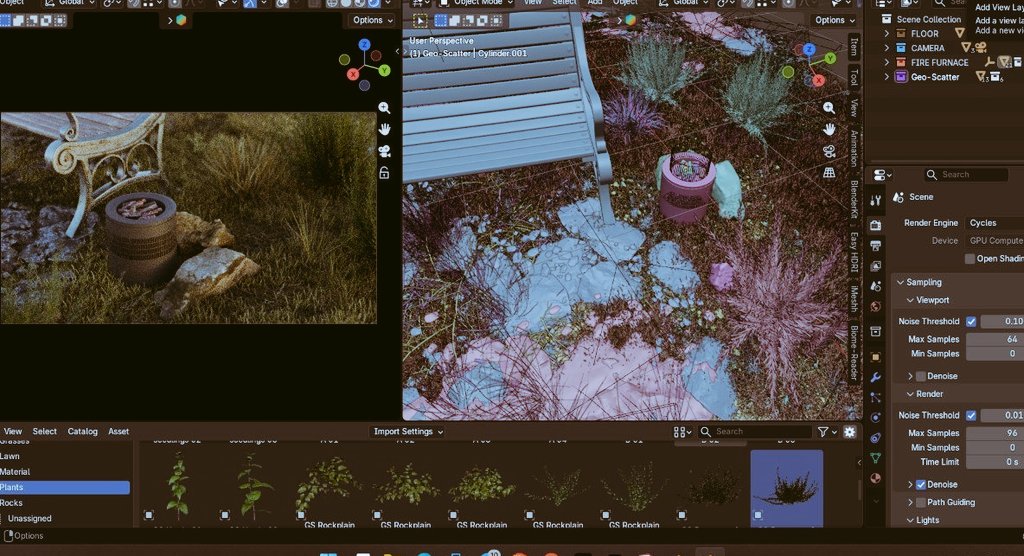The height and width of the screenshot is (556, 1024).
Task: Open Biome-Reader sidebar tab
Action: click(854, 353)
